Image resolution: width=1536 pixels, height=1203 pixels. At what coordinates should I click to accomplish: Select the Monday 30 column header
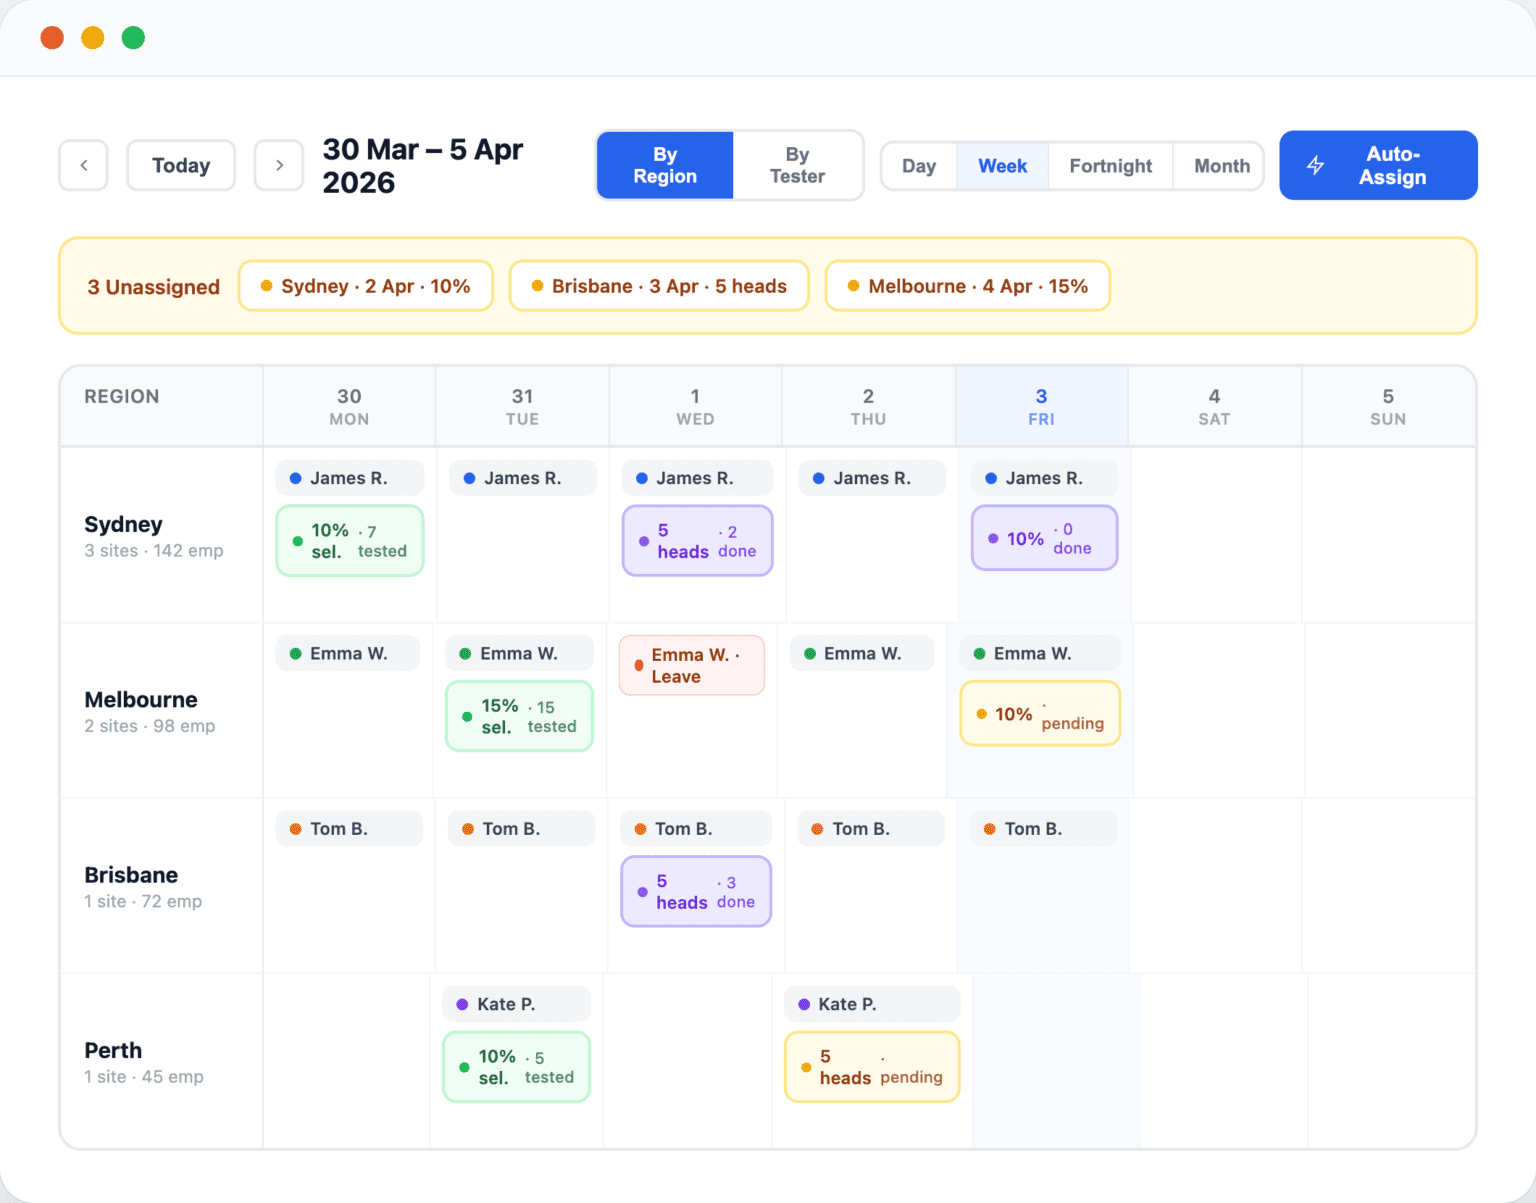coord(349,406)
